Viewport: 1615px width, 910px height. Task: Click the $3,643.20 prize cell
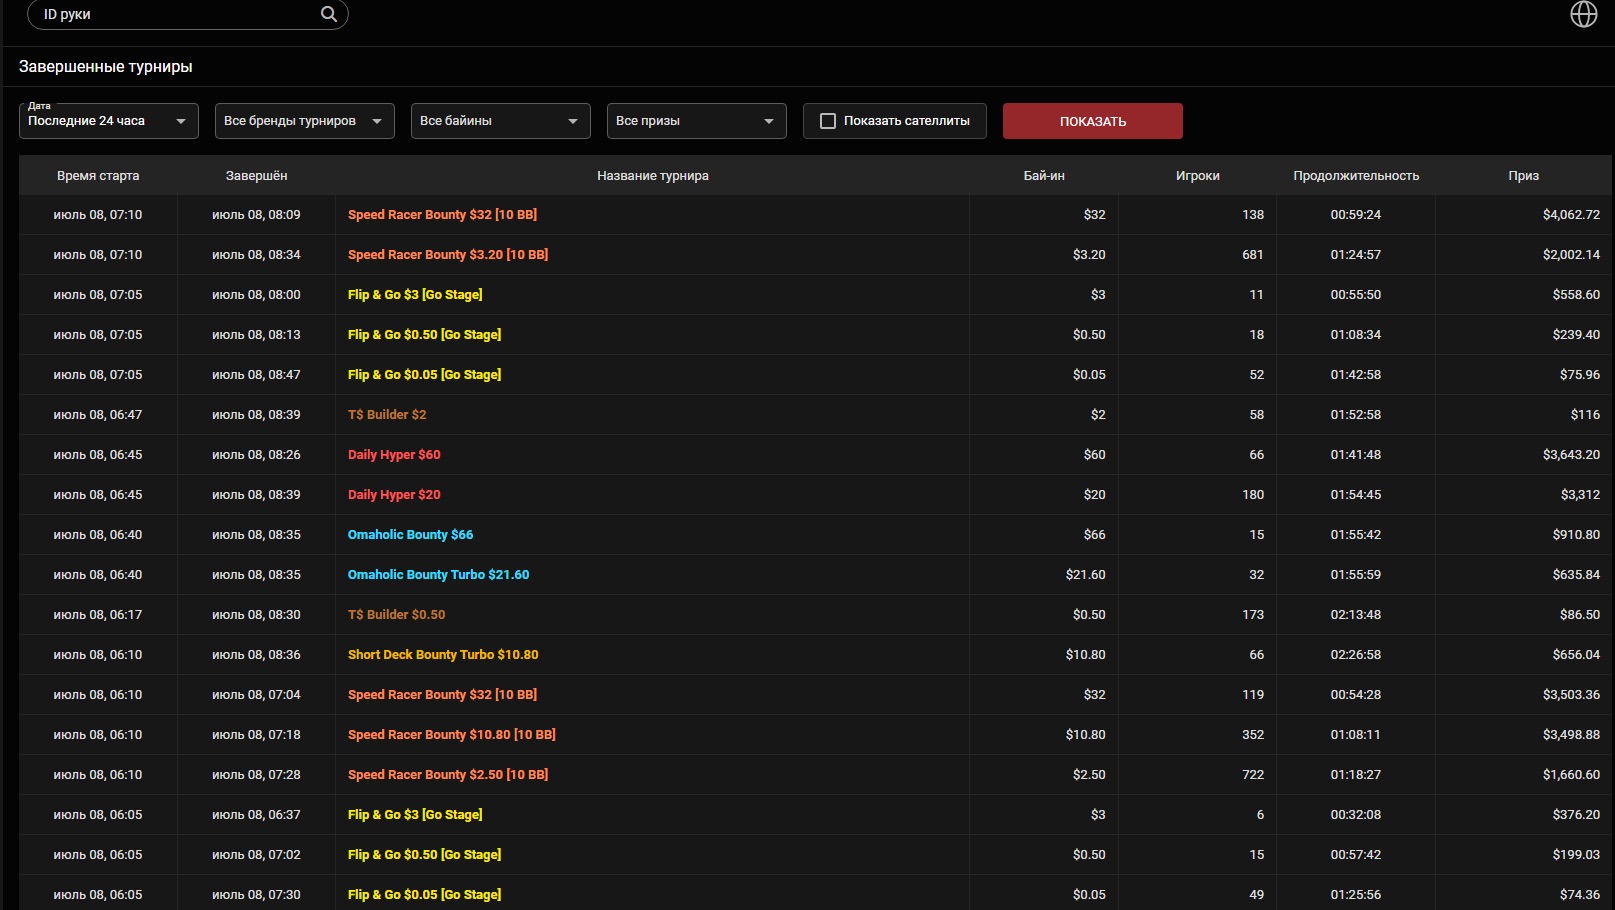tap(1571, 455)
